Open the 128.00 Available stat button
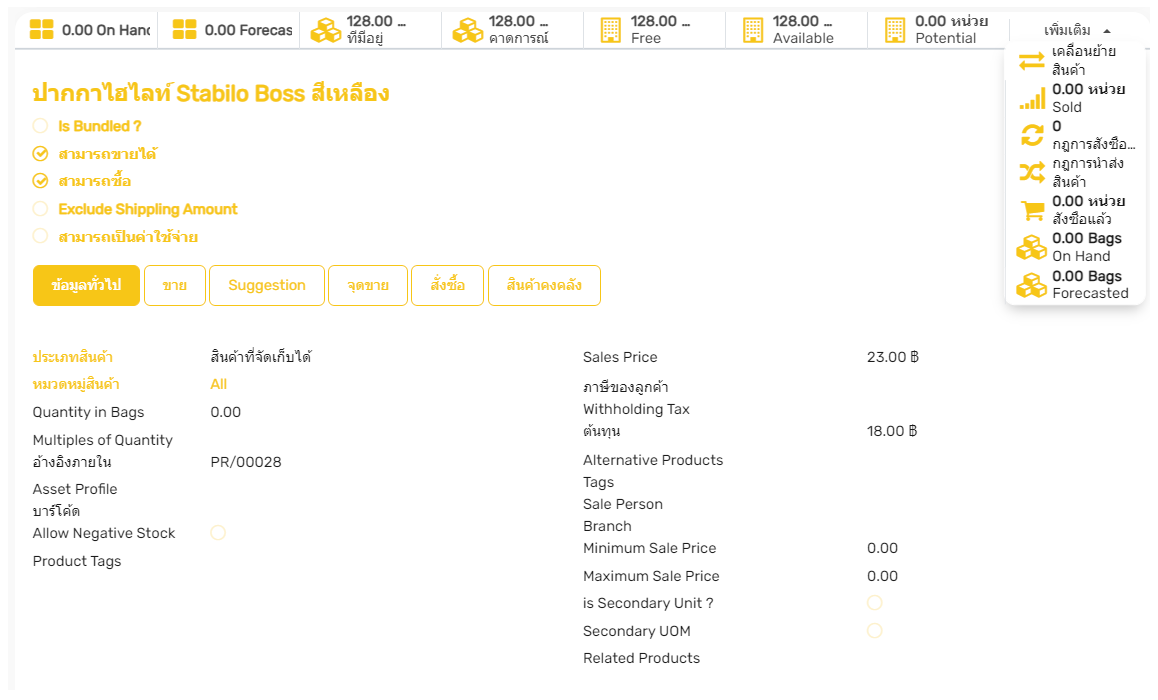 tap(796, 30)
